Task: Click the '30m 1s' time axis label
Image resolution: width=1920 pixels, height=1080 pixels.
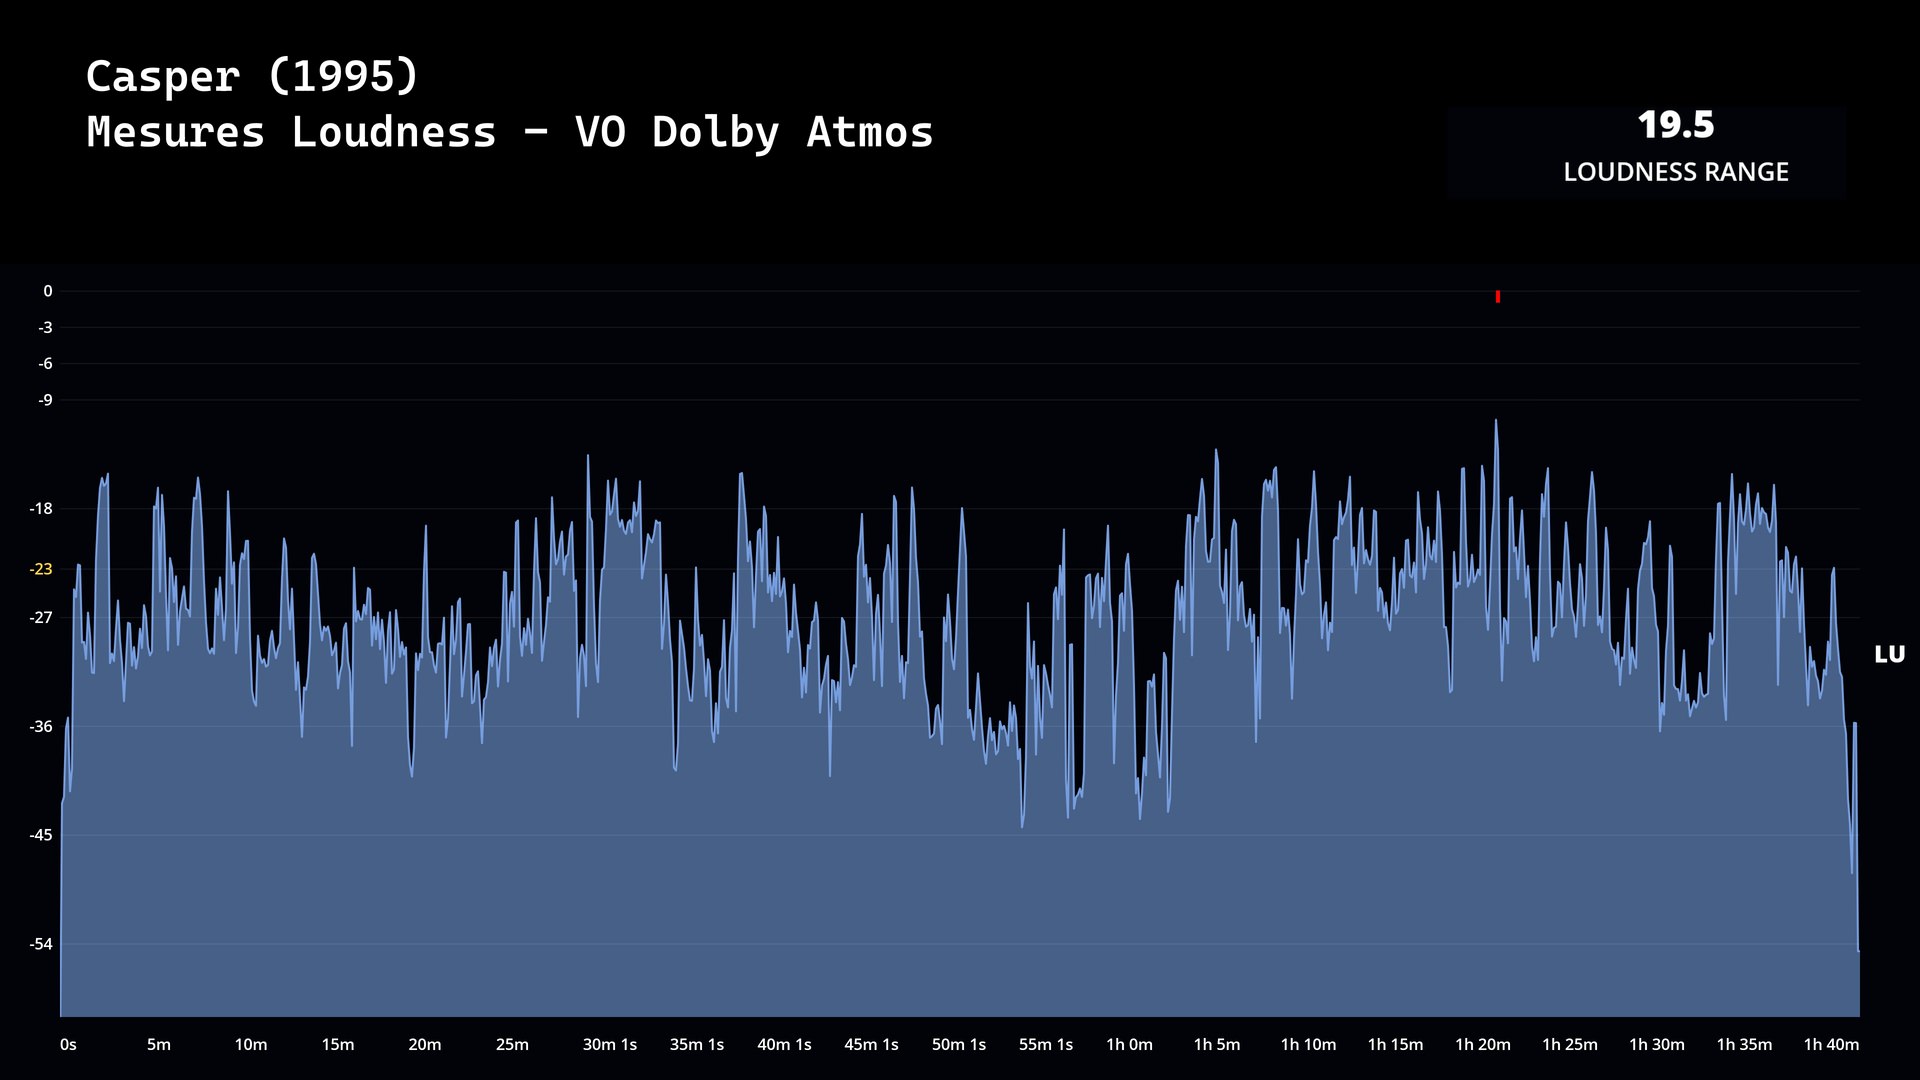Action: (x=610, y=1045)
